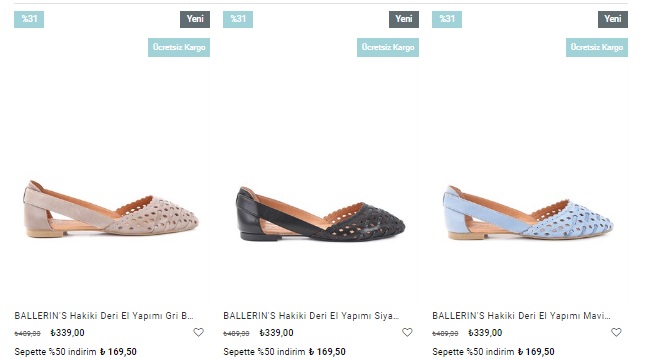Click Sepette %50 indirim text under blue shoe
The width and height of the screenshot is (659, 360).
(x=473, y=352)
